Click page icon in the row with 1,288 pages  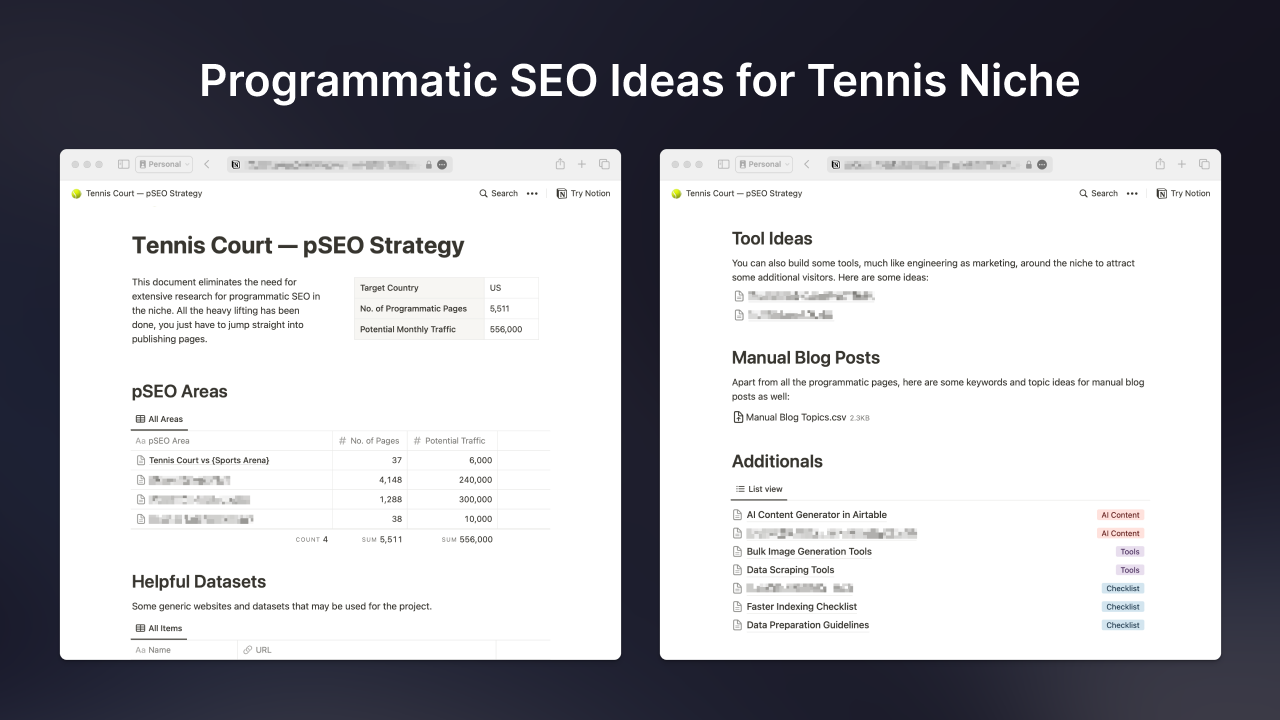140,499
